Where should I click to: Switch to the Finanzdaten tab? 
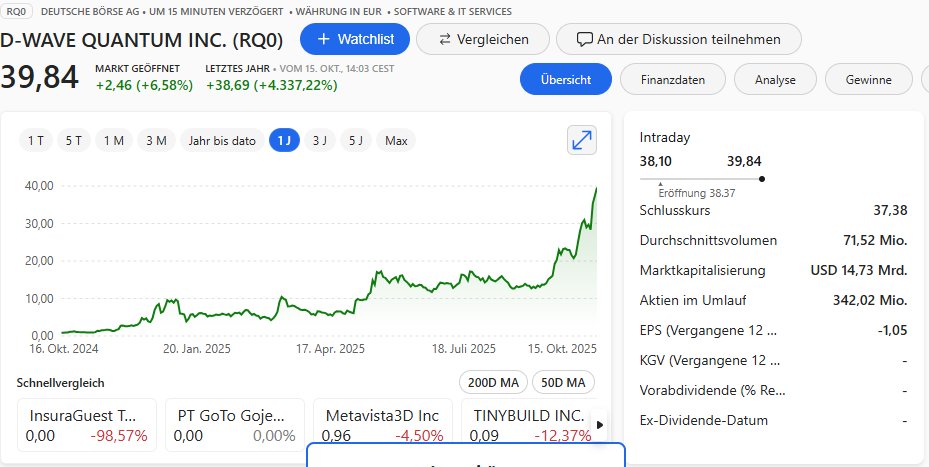point(672,79)
